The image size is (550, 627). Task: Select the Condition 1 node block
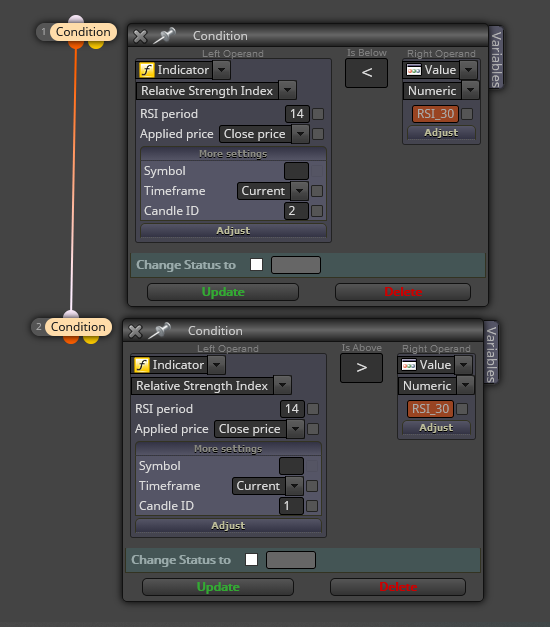pos(83,32)
